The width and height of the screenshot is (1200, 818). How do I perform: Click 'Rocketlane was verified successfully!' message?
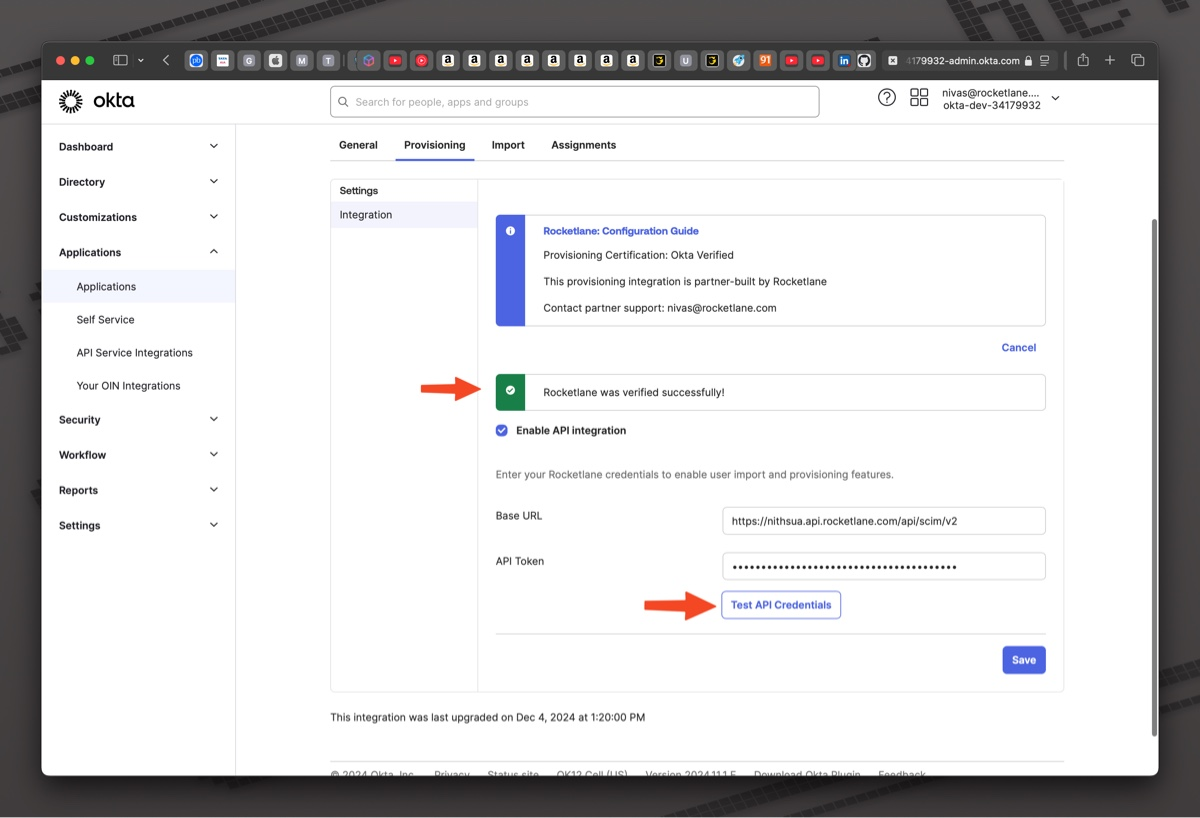(x=634, y=393)
